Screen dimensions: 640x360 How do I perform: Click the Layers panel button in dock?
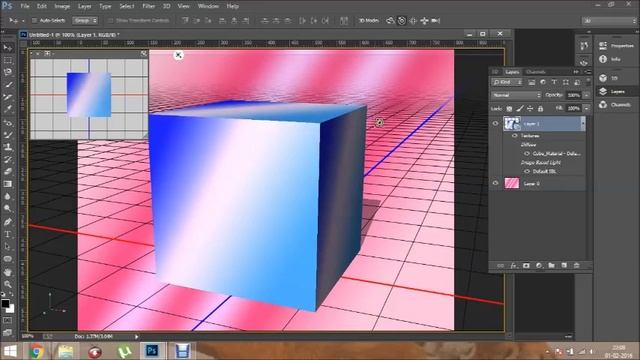point(616,91)
